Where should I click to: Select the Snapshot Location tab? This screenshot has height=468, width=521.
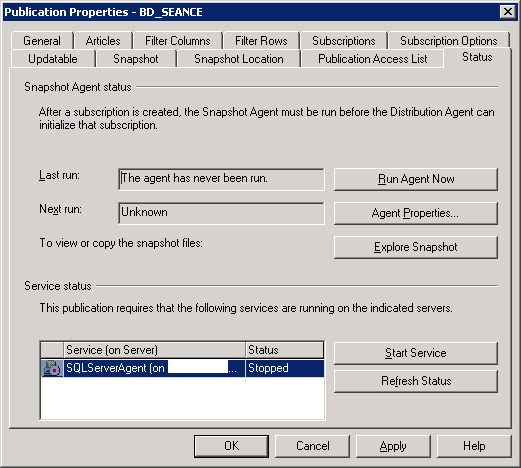239,59
